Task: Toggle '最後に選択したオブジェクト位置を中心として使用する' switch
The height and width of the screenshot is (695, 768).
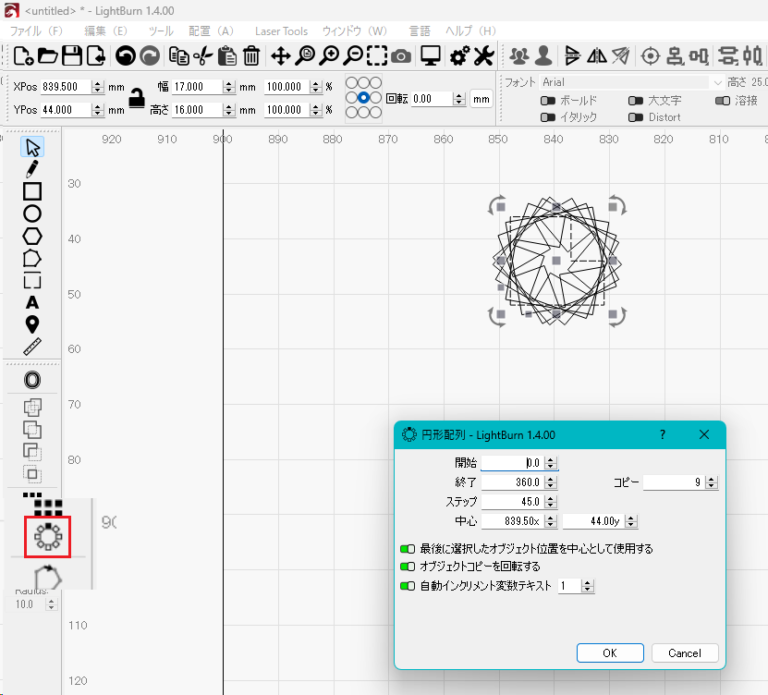Action: click(407, 549)
